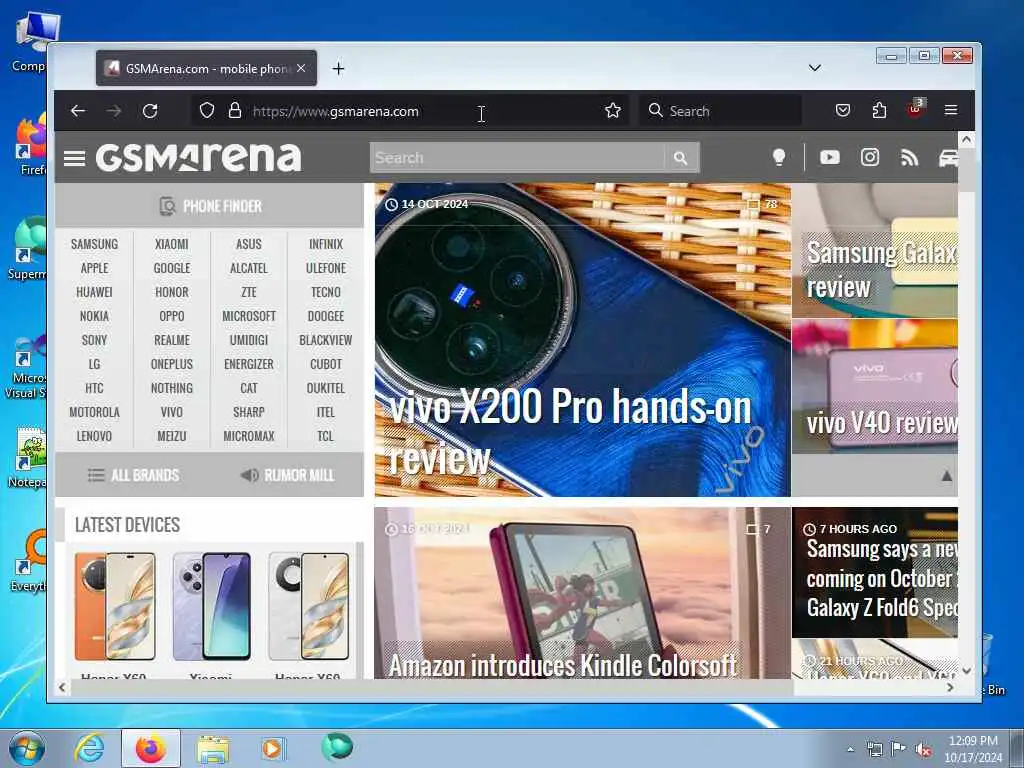Screen dimensions: 1024x768
Task: Open Windows Explorer folder taskbar icon
Action: click(x=213, y=749)
